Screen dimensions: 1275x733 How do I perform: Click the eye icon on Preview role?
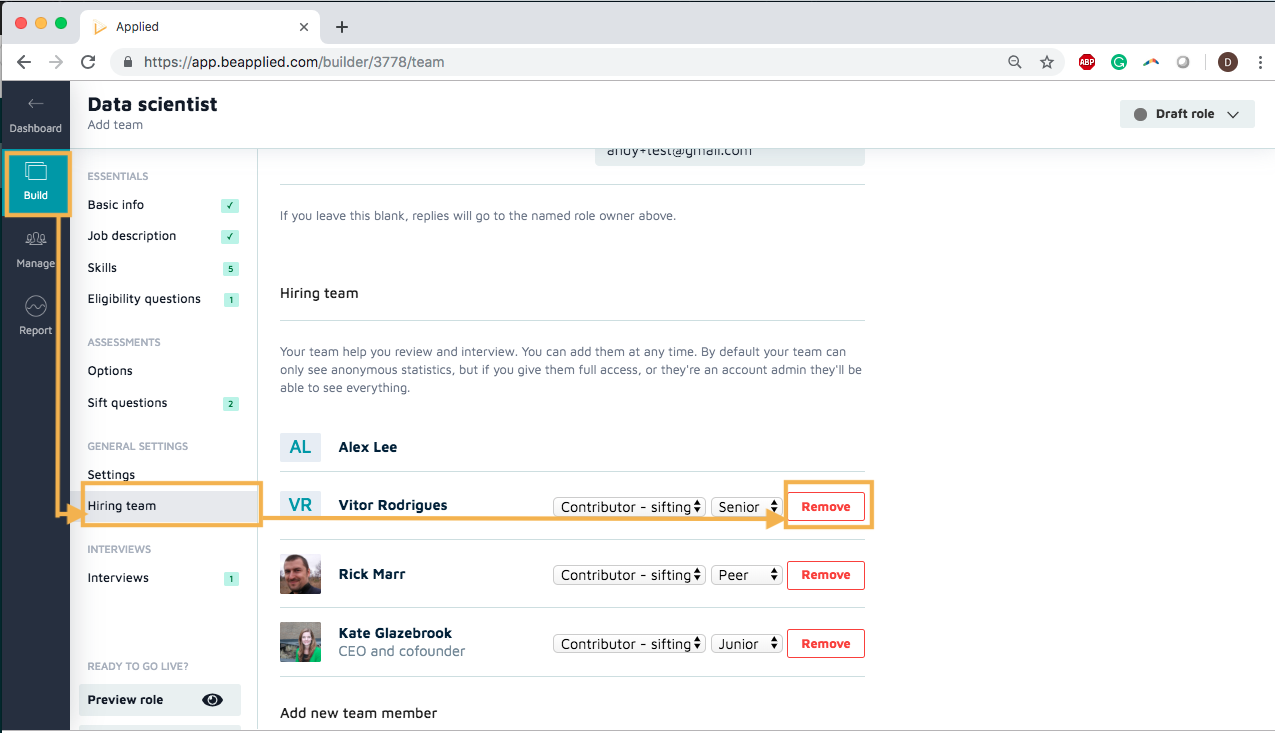(212, 700)
